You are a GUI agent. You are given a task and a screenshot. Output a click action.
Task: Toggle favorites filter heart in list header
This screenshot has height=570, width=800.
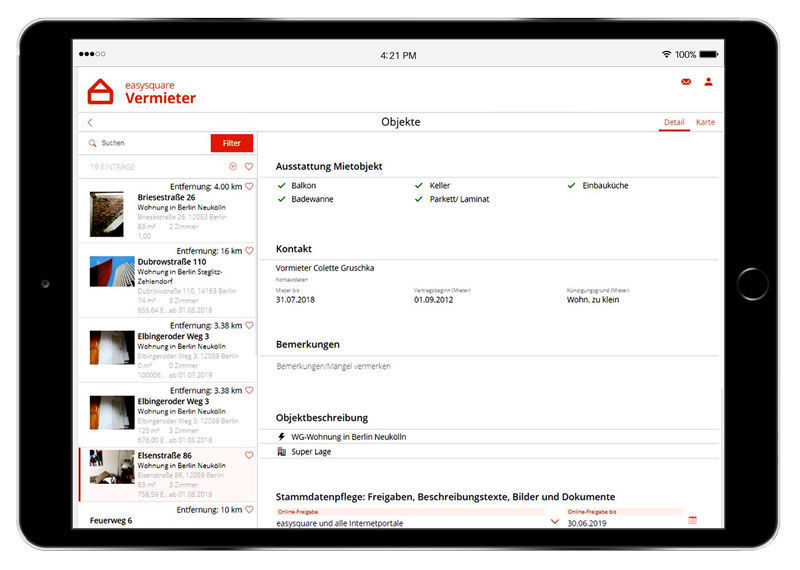pyautogui.click(x=249, y=167)
